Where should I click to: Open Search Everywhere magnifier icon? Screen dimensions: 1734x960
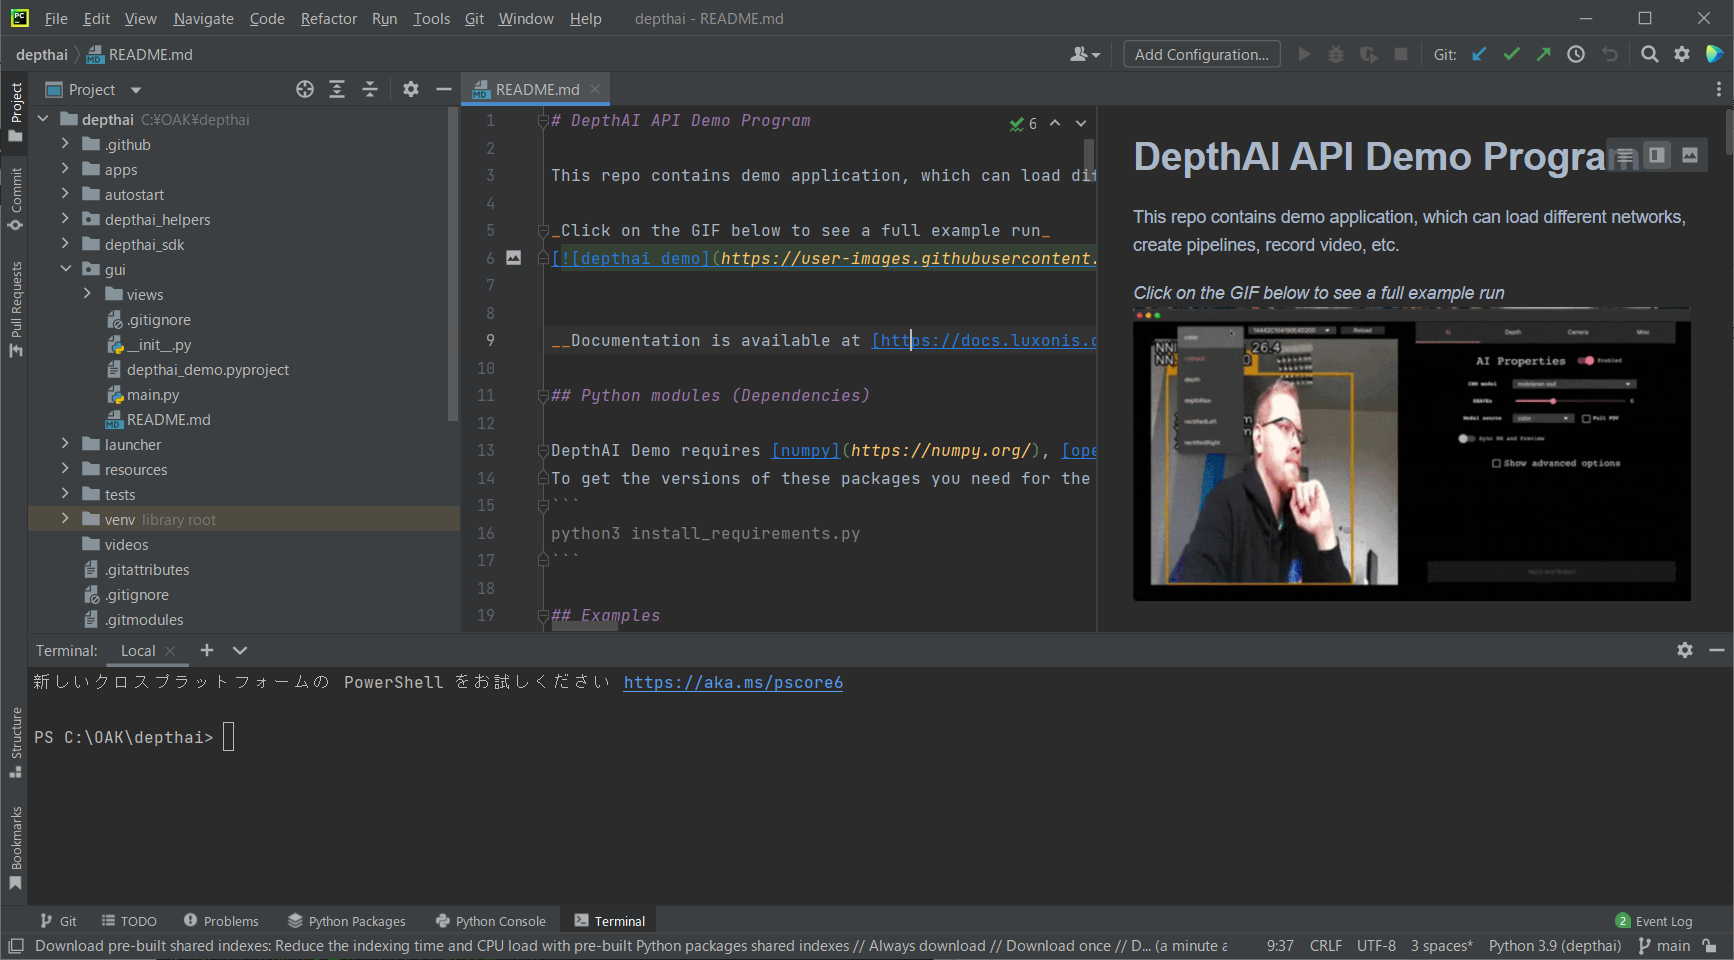[1650, 55]
